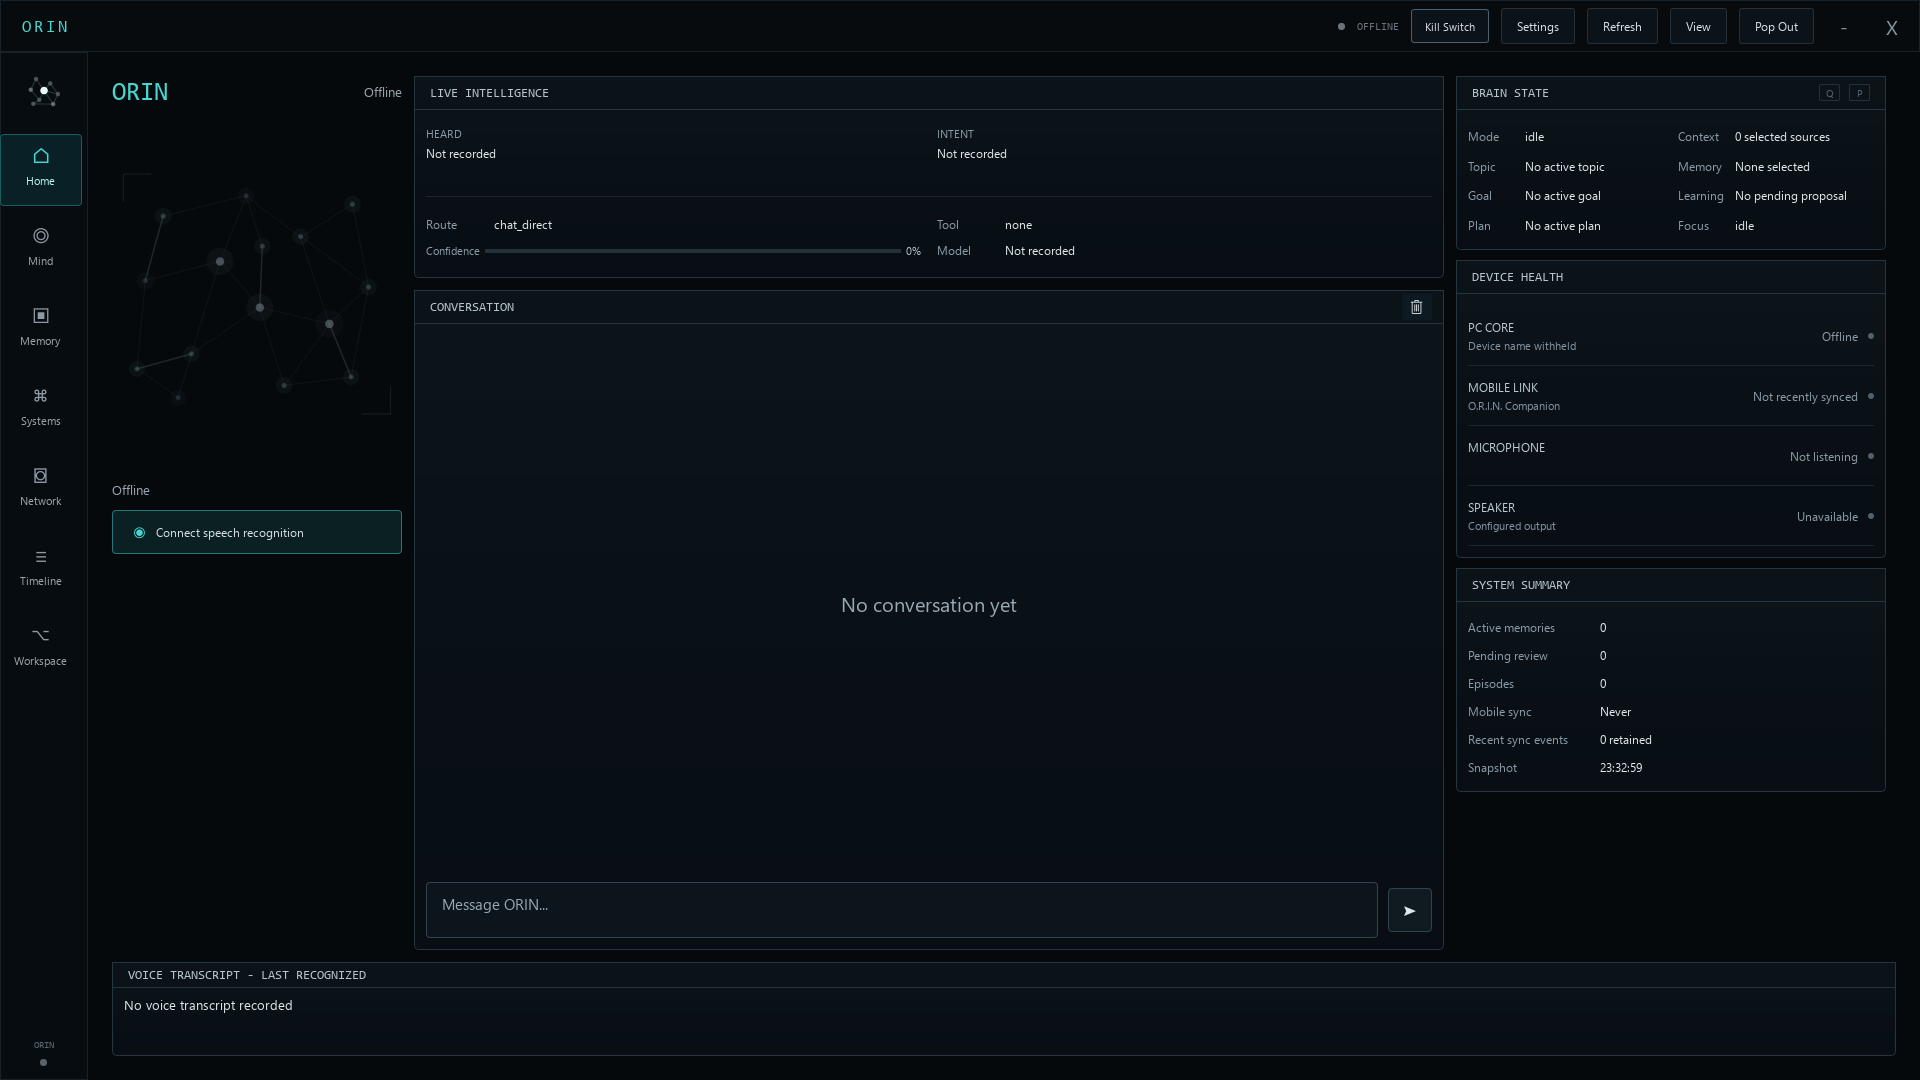The height and width of the screenshot is (1080, 1920).
Task: Open the Mind section in sidebar
Action: (41, 248)
